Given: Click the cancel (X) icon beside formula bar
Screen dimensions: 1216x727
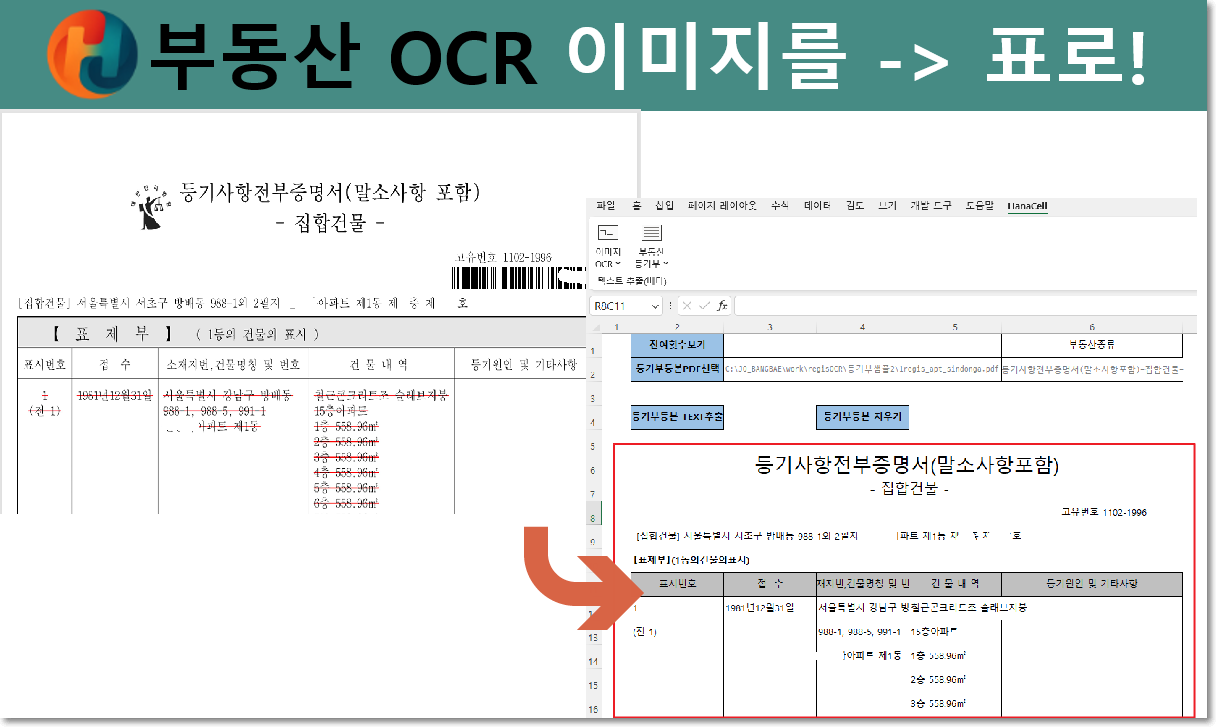Looking at the screenshot, I should [x=687, y=306].
